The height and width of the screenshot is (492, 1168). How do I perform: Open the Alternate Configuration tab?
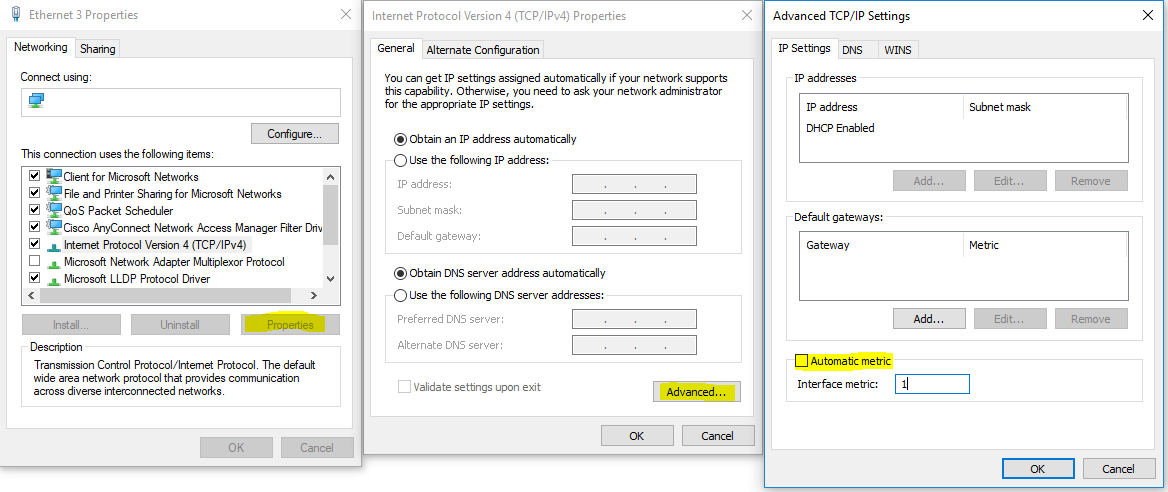coord(483,50)
